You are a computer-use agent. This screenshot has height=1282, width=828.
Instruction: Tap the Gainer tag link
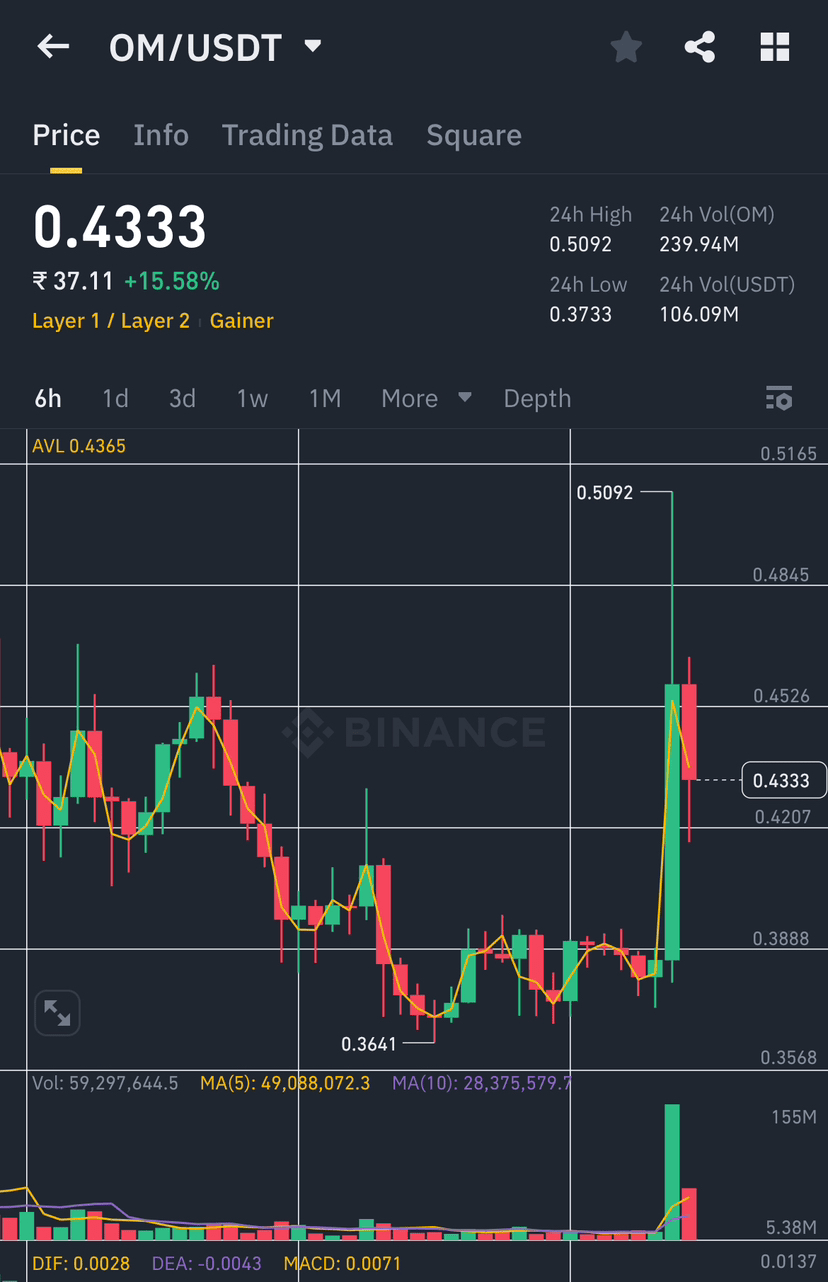pos(242,321)
